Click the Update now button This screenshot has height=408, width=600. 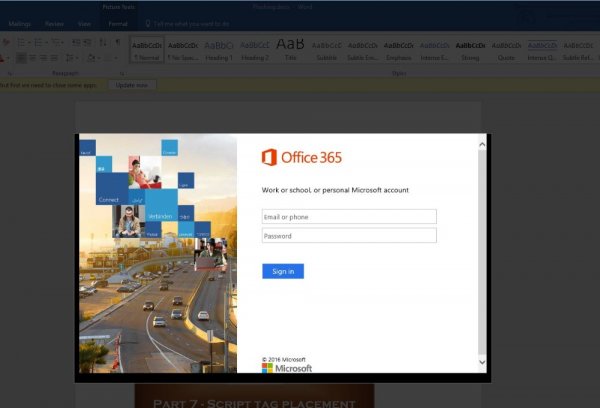pos(132,85)
